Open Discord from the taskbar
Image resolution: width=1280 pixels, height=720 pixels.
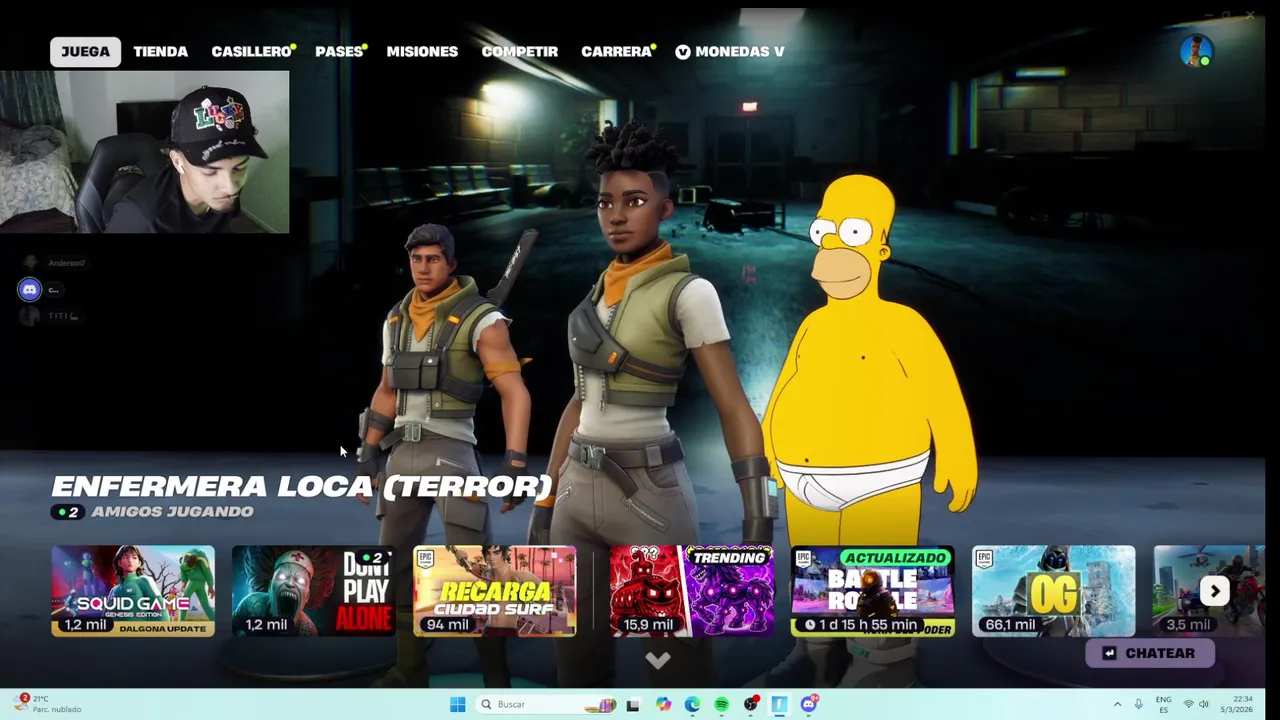[x=809, y=704]
